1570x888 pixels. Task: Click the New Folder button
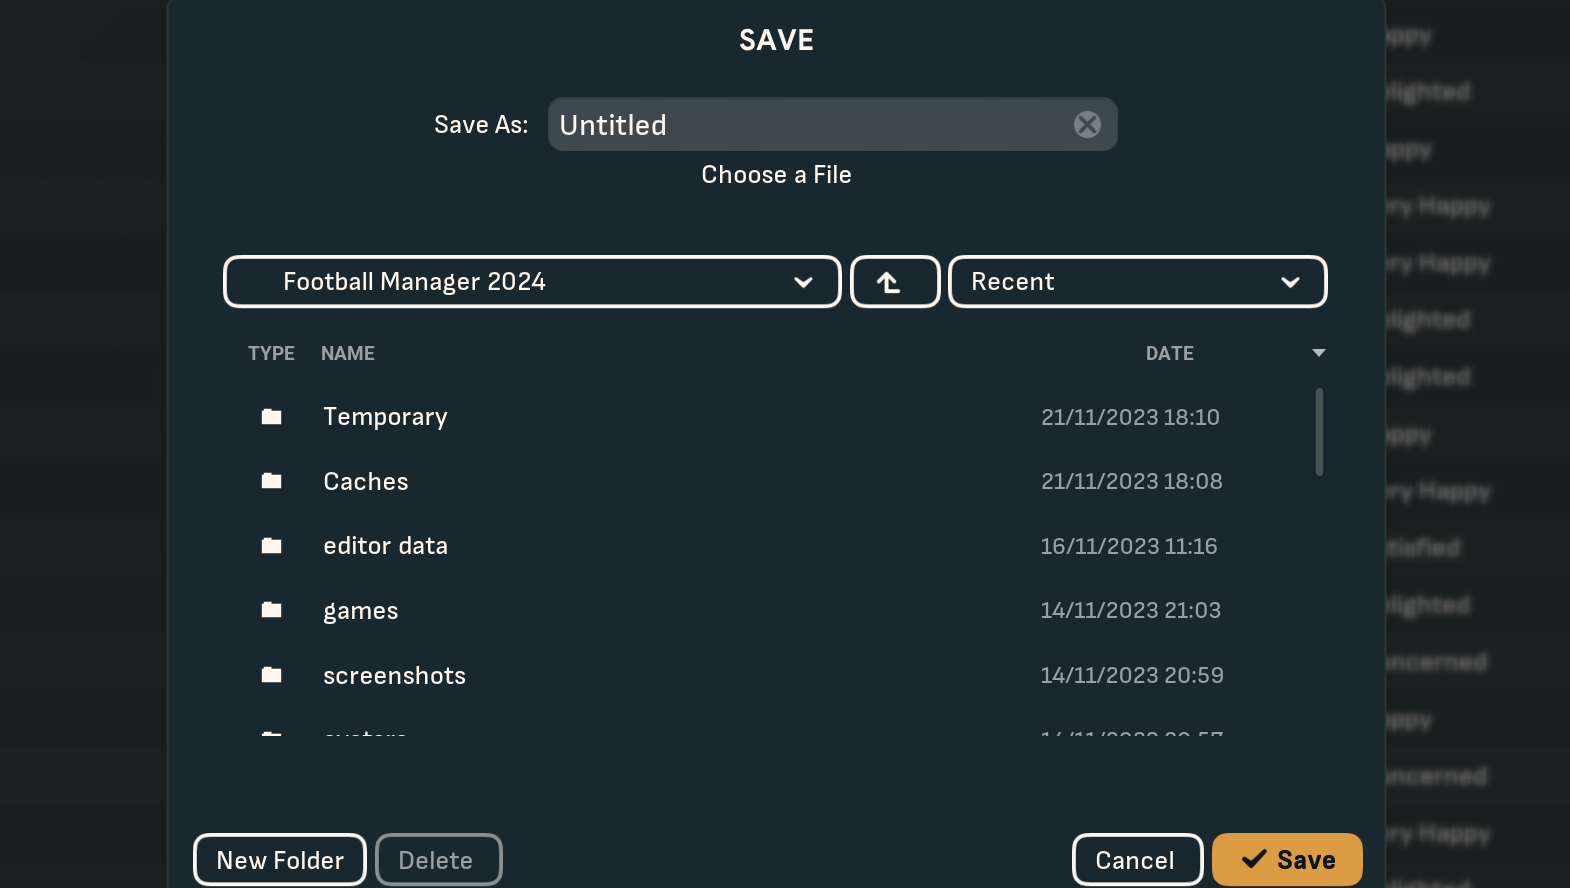point(280,860)
